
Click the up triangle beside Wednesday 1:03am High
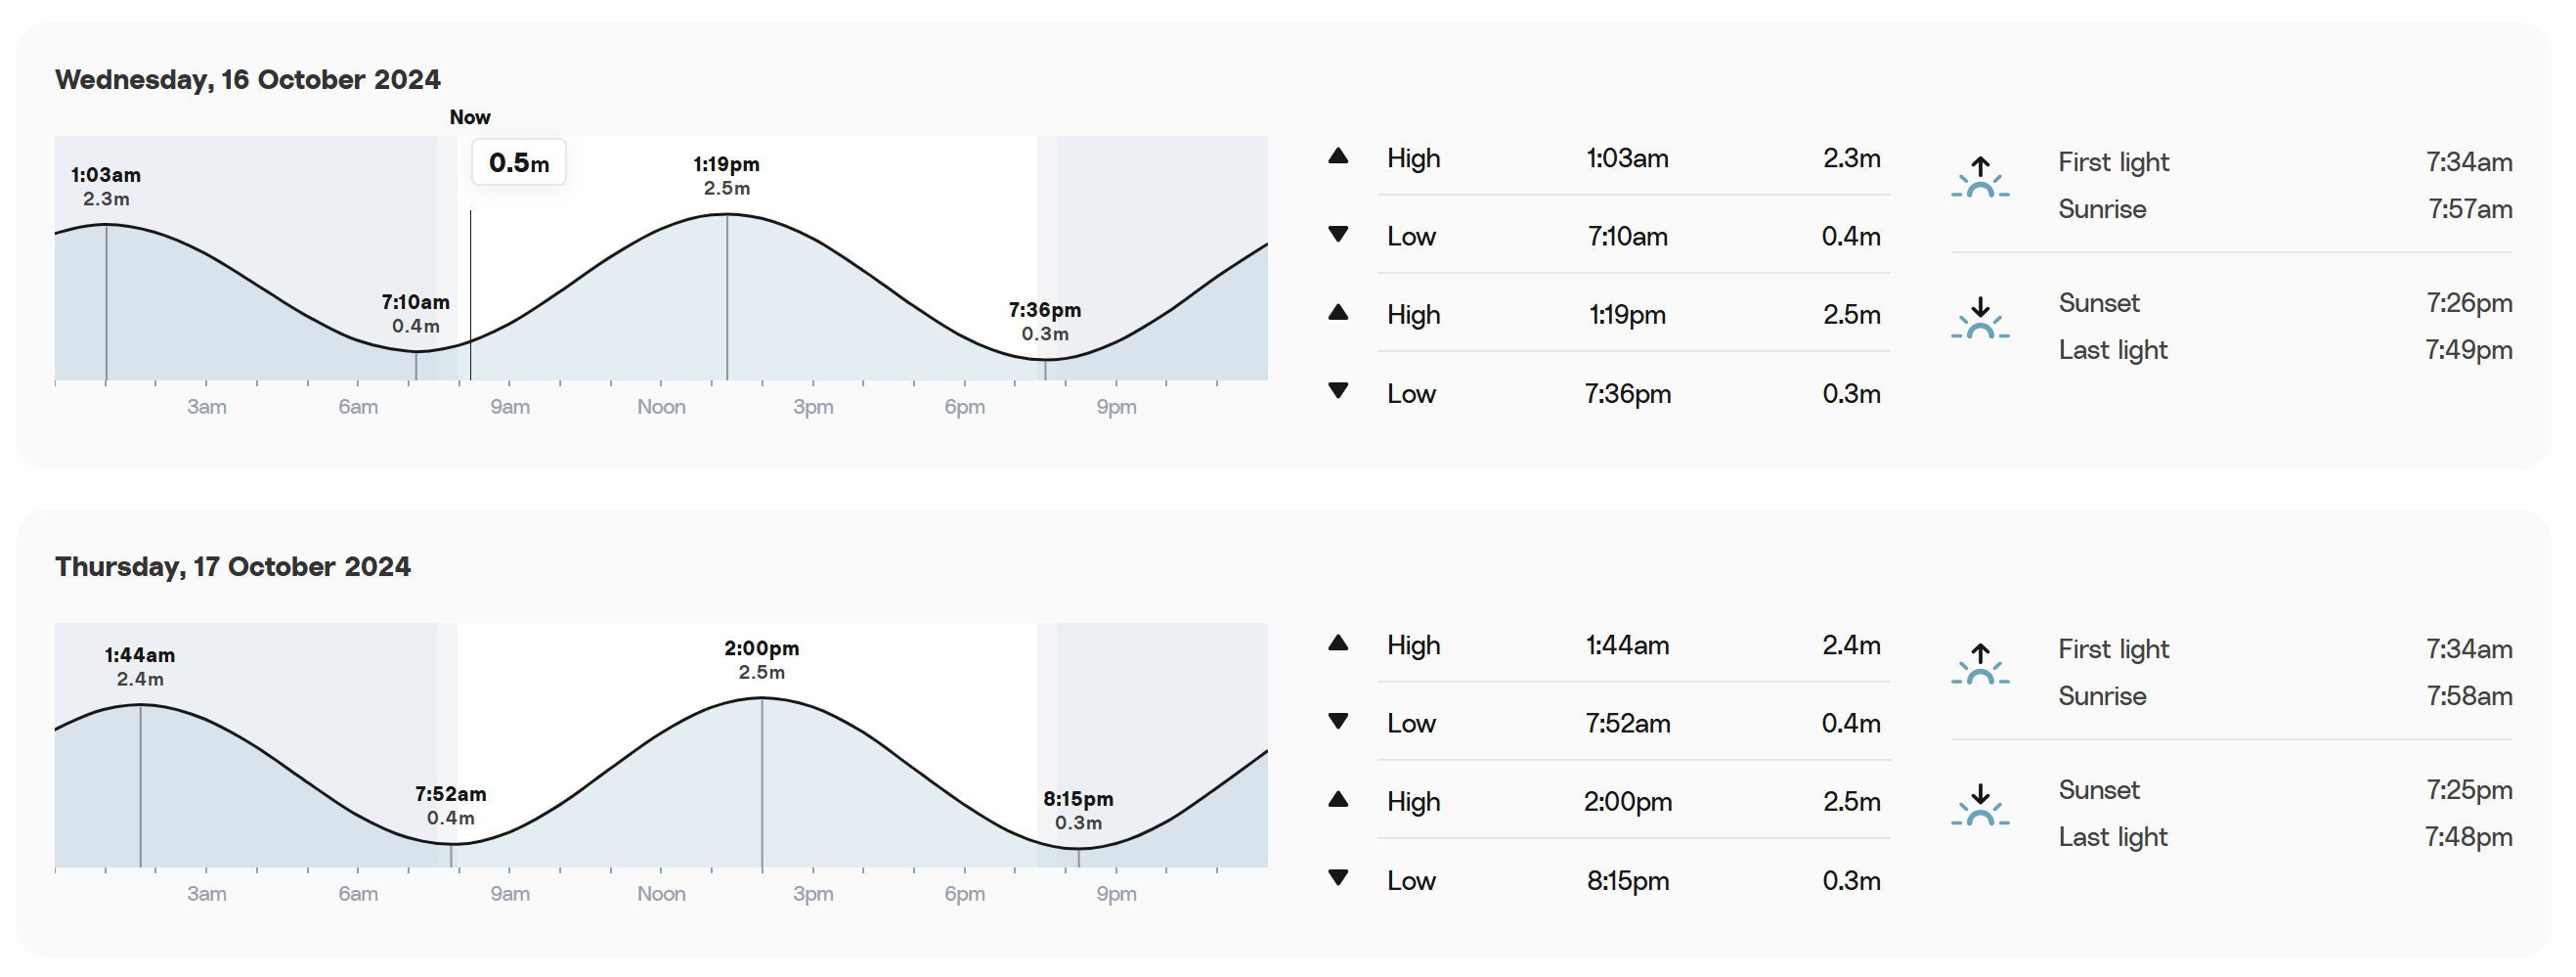[1338, 156]
